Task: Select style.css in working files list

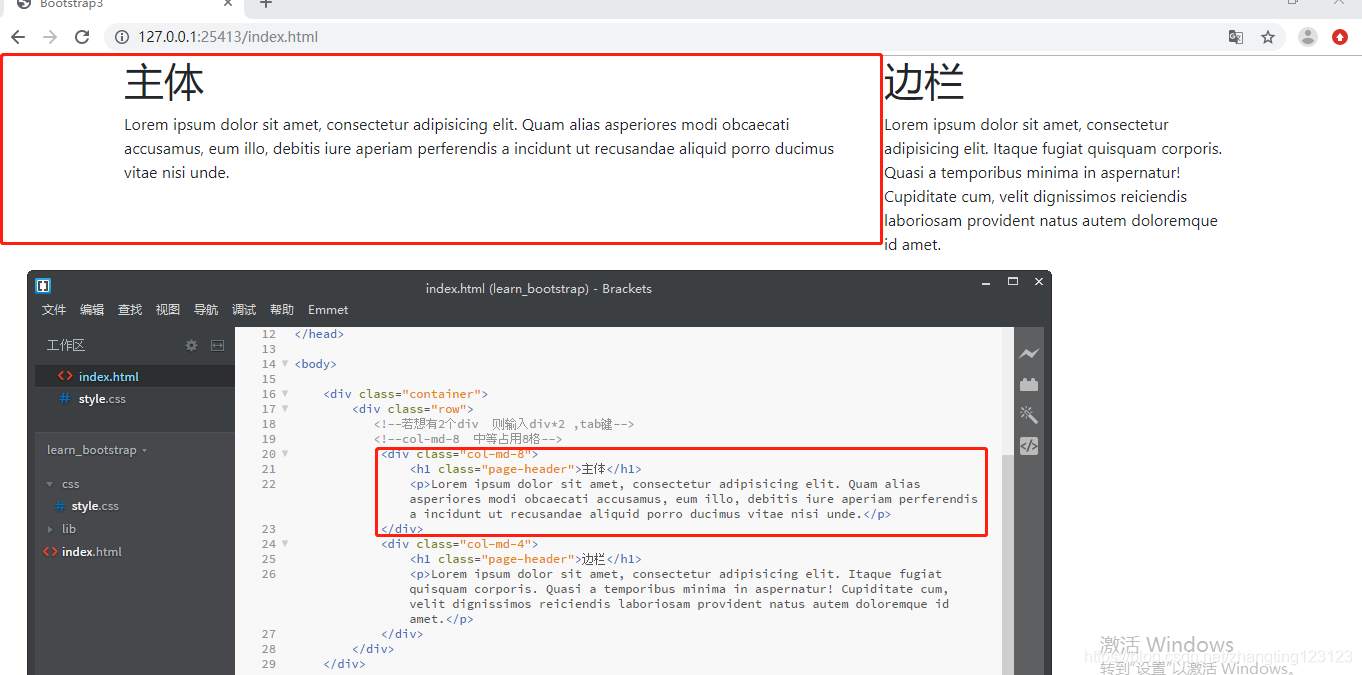Action: click(x=135, y=399)
